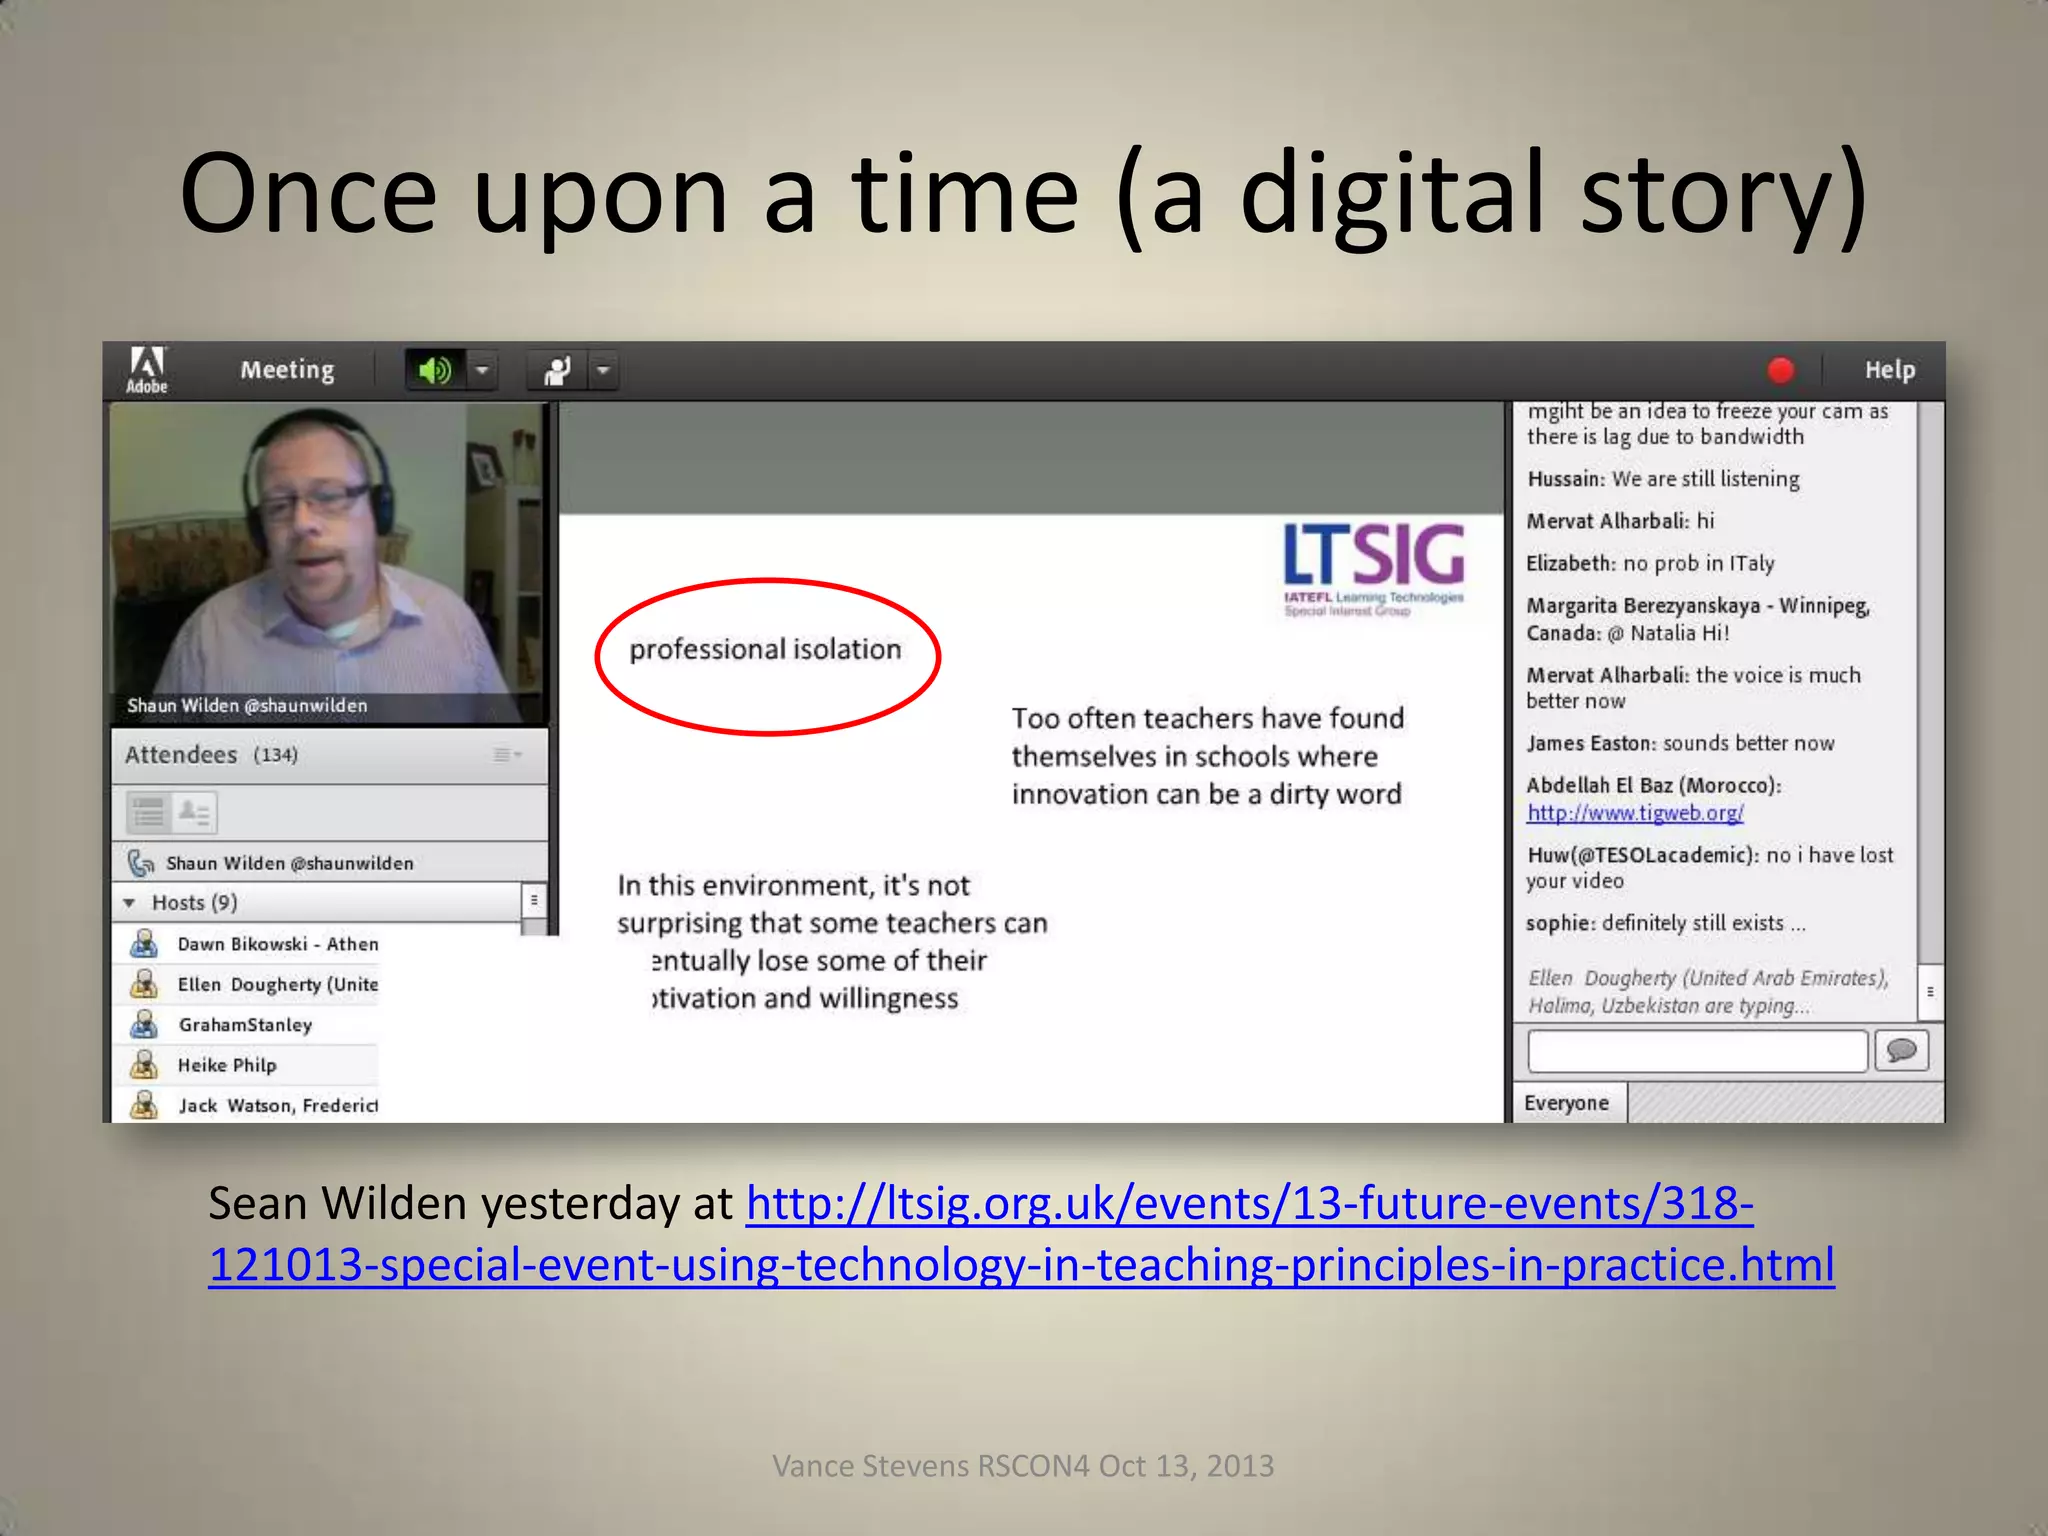Image resolution: width=2048 pixels, height=1536 pixels.
Task: Open the Help menu
Action: tap(1889, 370)
